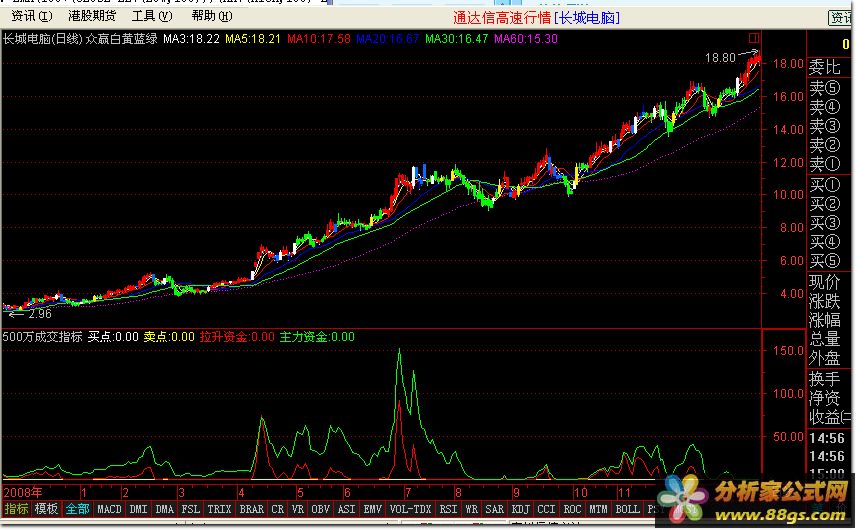
Task: Switch to the 模板 tab
Action: (x=46, y=509)
